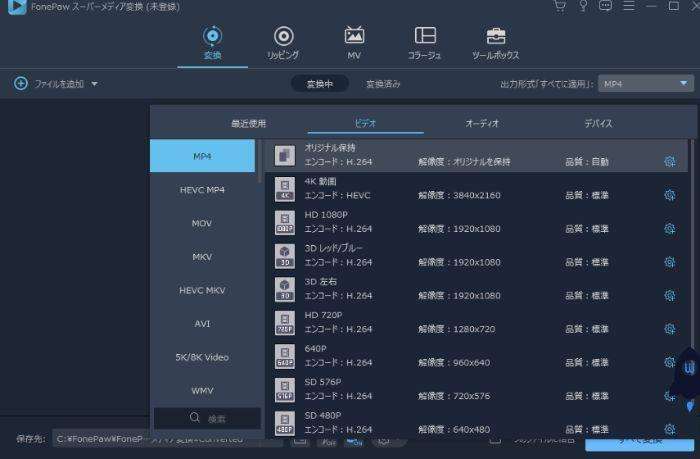This screenshot has width=700, height=459.
Task: Choose 5K/8K Video format
Action: [x=202, y=357]
